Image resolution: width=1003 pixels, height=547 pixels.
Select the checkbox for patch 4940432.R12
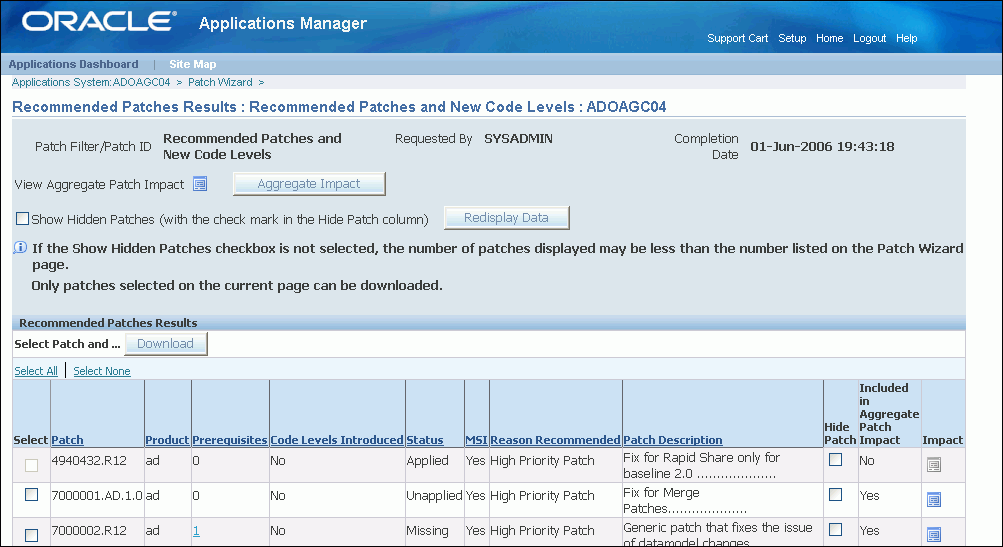31,465
